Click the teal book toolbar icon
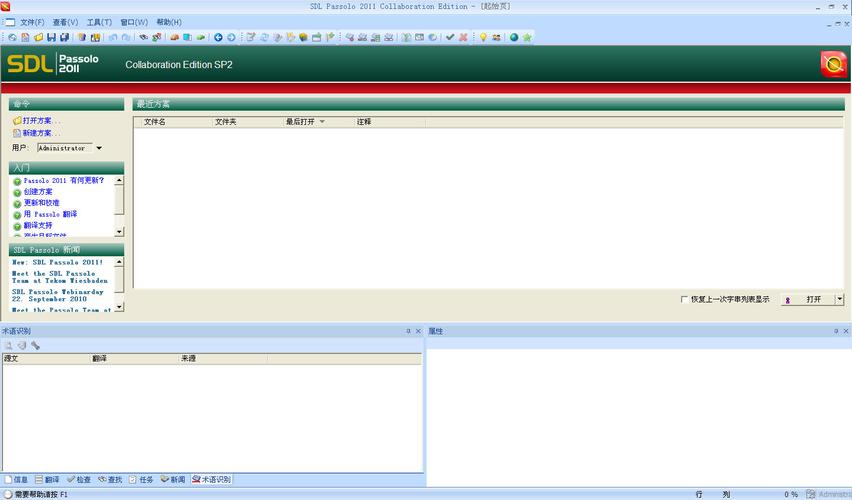 (187, 38)
